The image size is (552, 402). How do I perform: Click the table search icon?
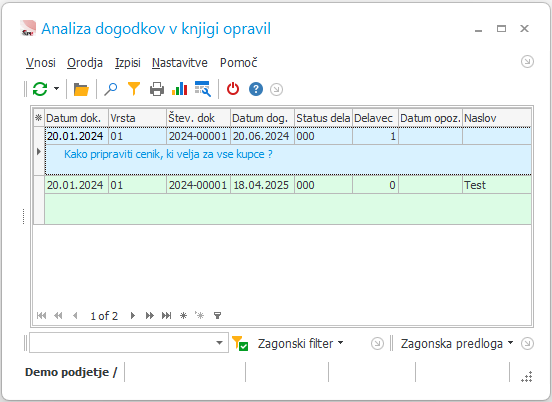click(203, 89)
